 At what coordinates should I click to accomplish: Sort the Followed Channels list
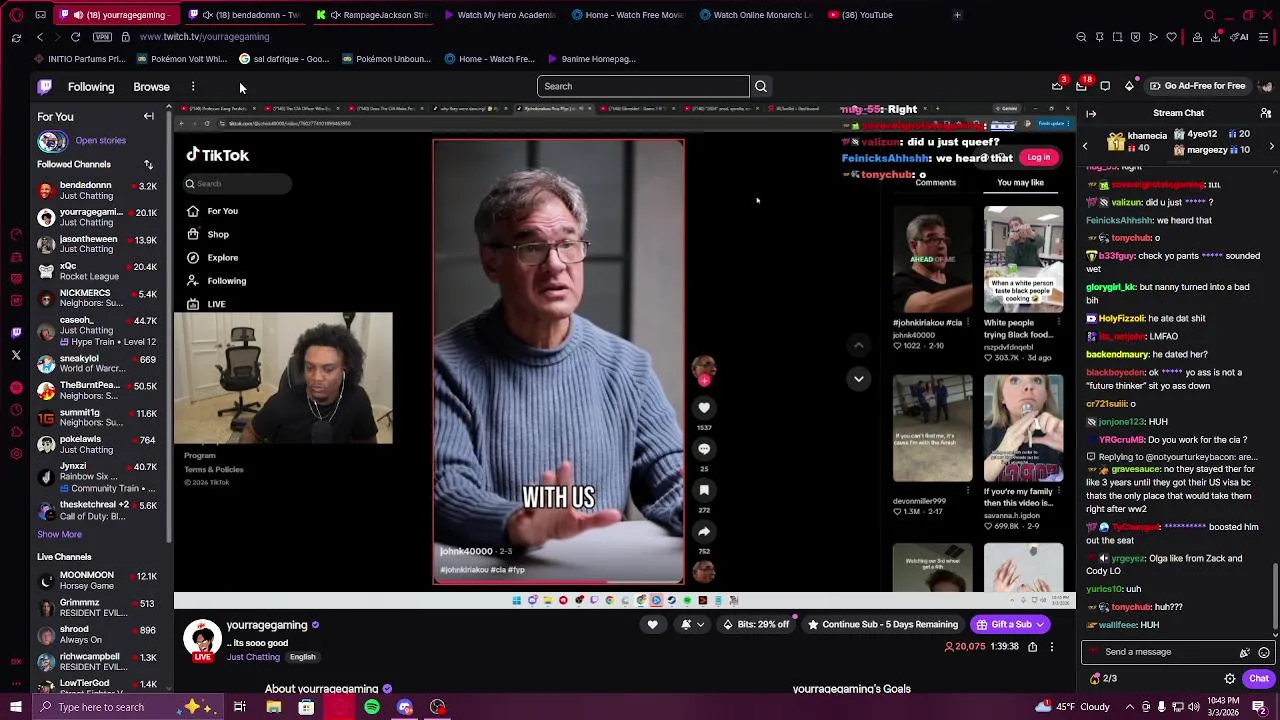148,165
